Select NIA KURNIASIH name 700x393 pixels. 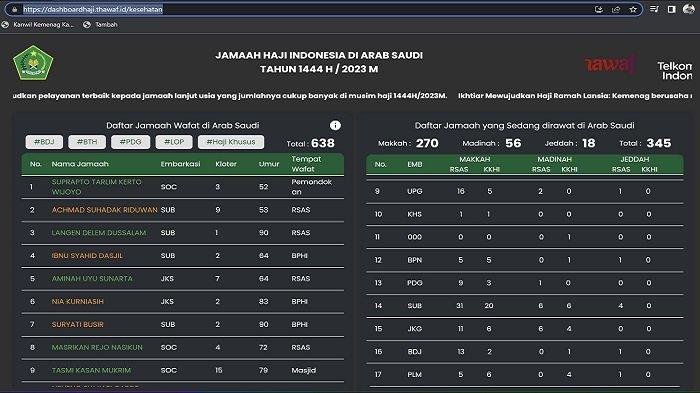pyautogui.click(x=78, y=301)
